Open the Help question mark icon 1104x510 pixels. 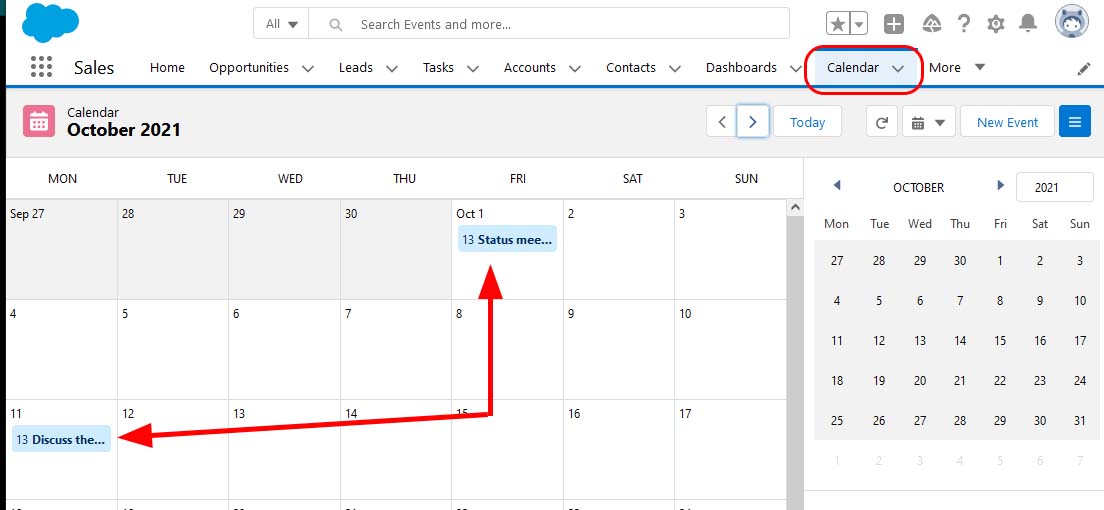pos(964,24)
